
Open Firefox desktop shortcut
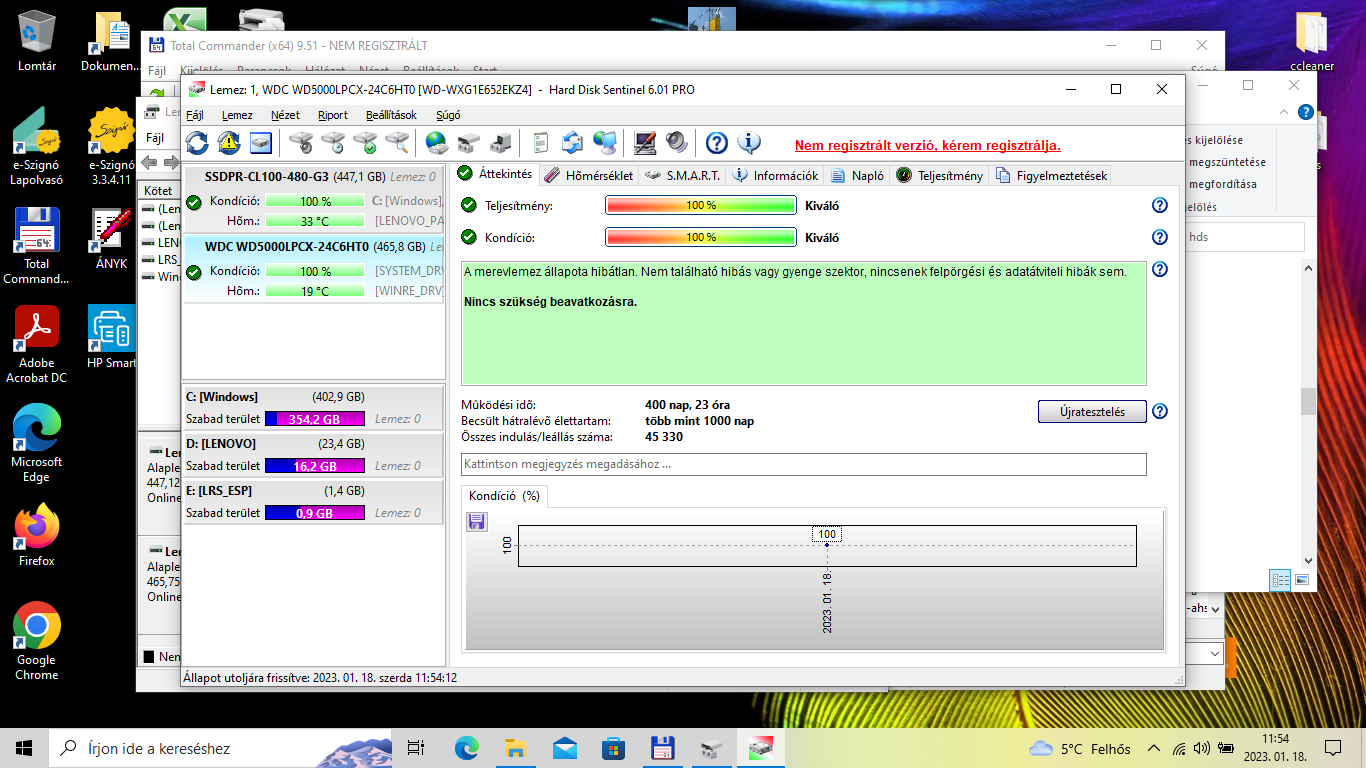point(36,535)
